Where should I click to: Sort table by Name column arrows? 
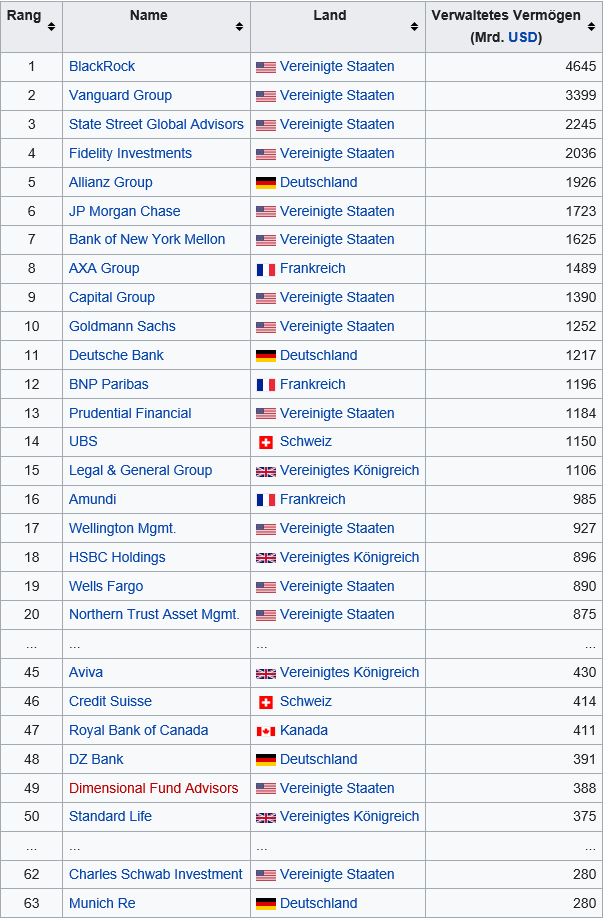239,26
